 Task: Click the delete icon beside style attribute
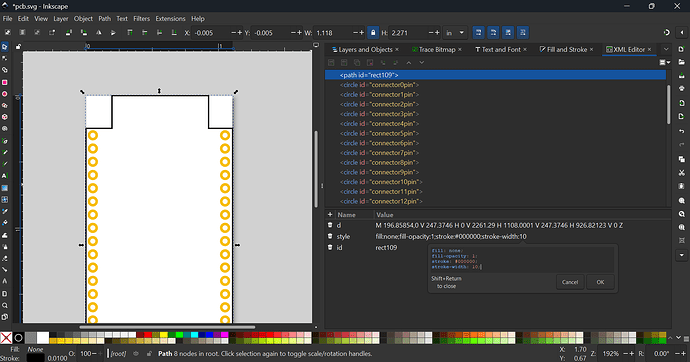[330, 236]
